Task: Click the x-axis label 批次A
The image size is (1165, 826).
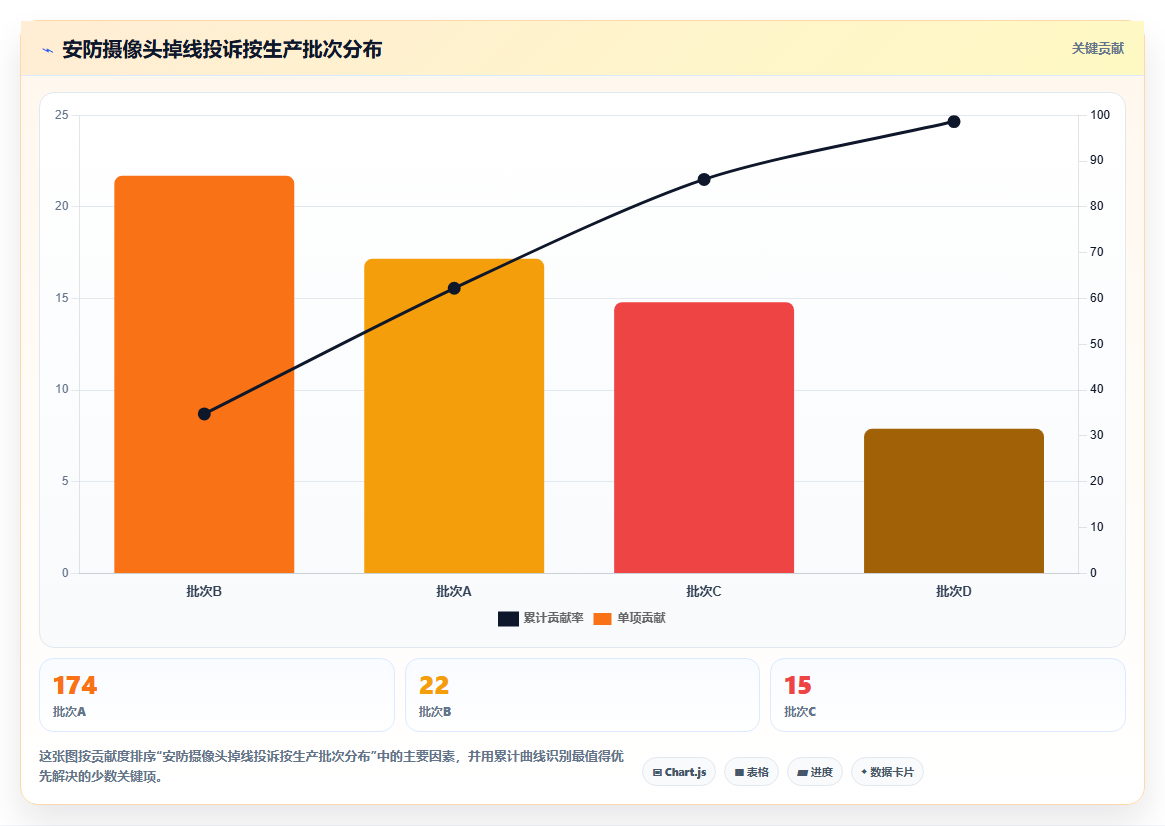Action: coord(454,591)
